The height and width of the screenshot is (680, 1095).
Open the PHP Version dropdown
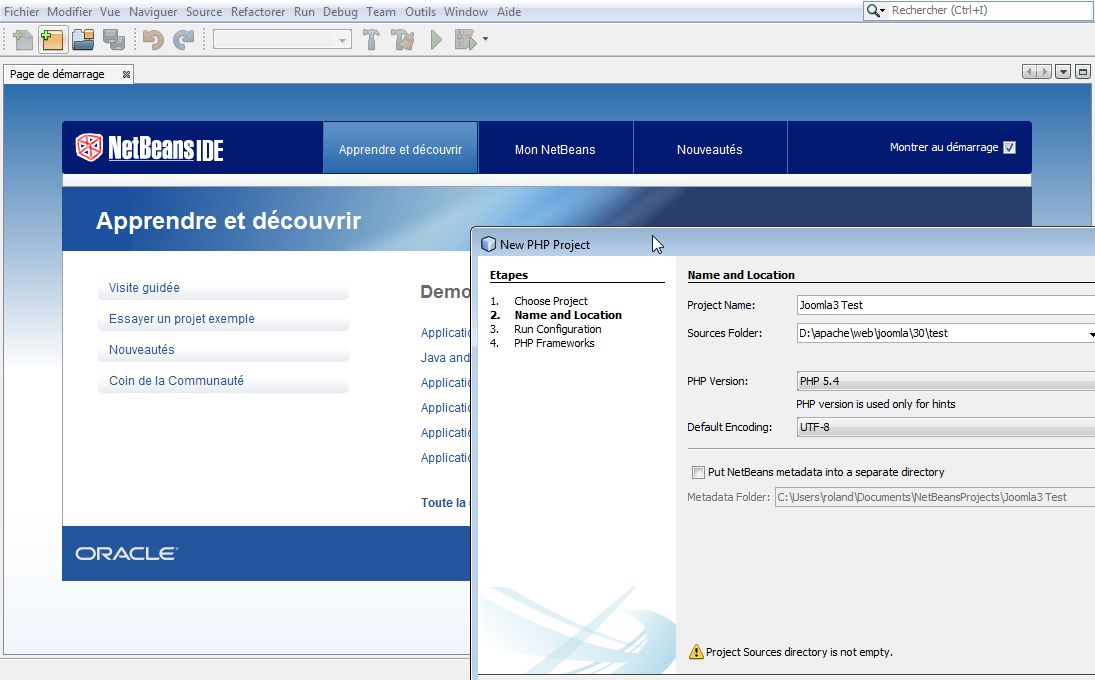[946, 381]
